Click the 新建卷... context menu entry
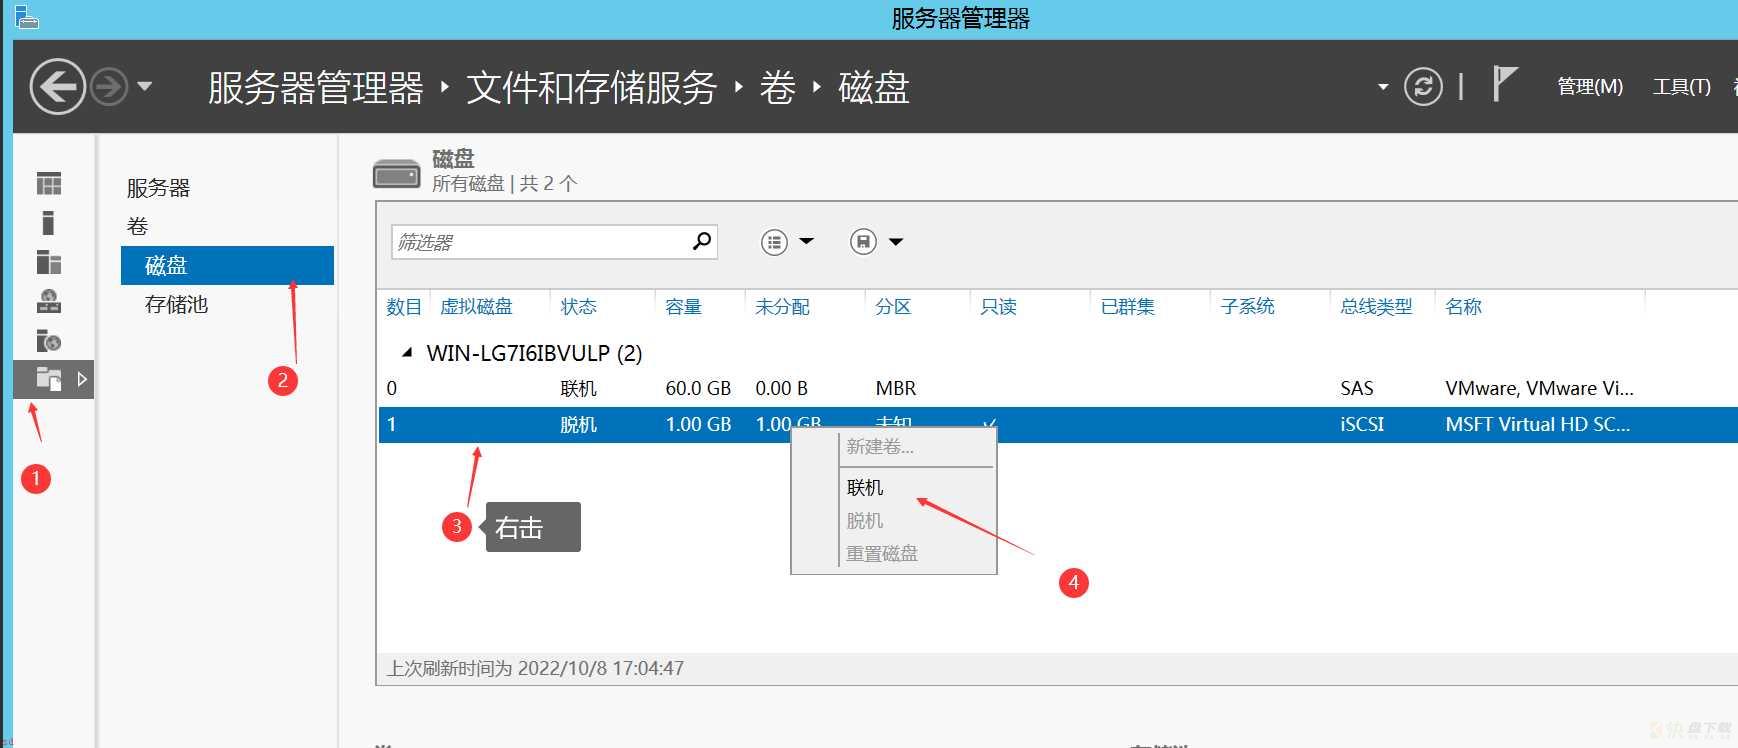Image resolution: width=1738 pixels, height=748 pixels. pyautogui.click(x=880, y=447)
